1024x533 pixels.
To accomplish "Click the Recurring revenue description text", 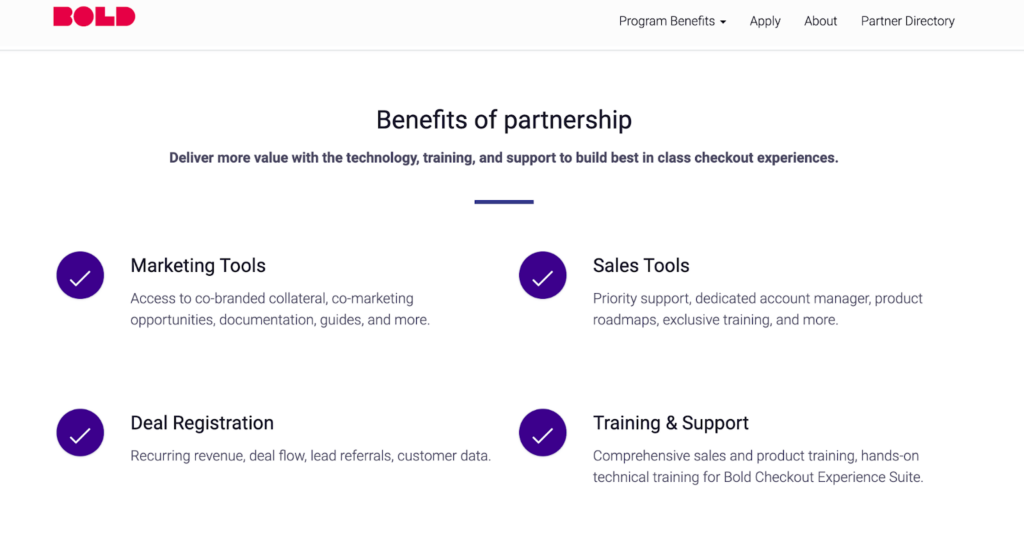I will click(x=310, y=455).
